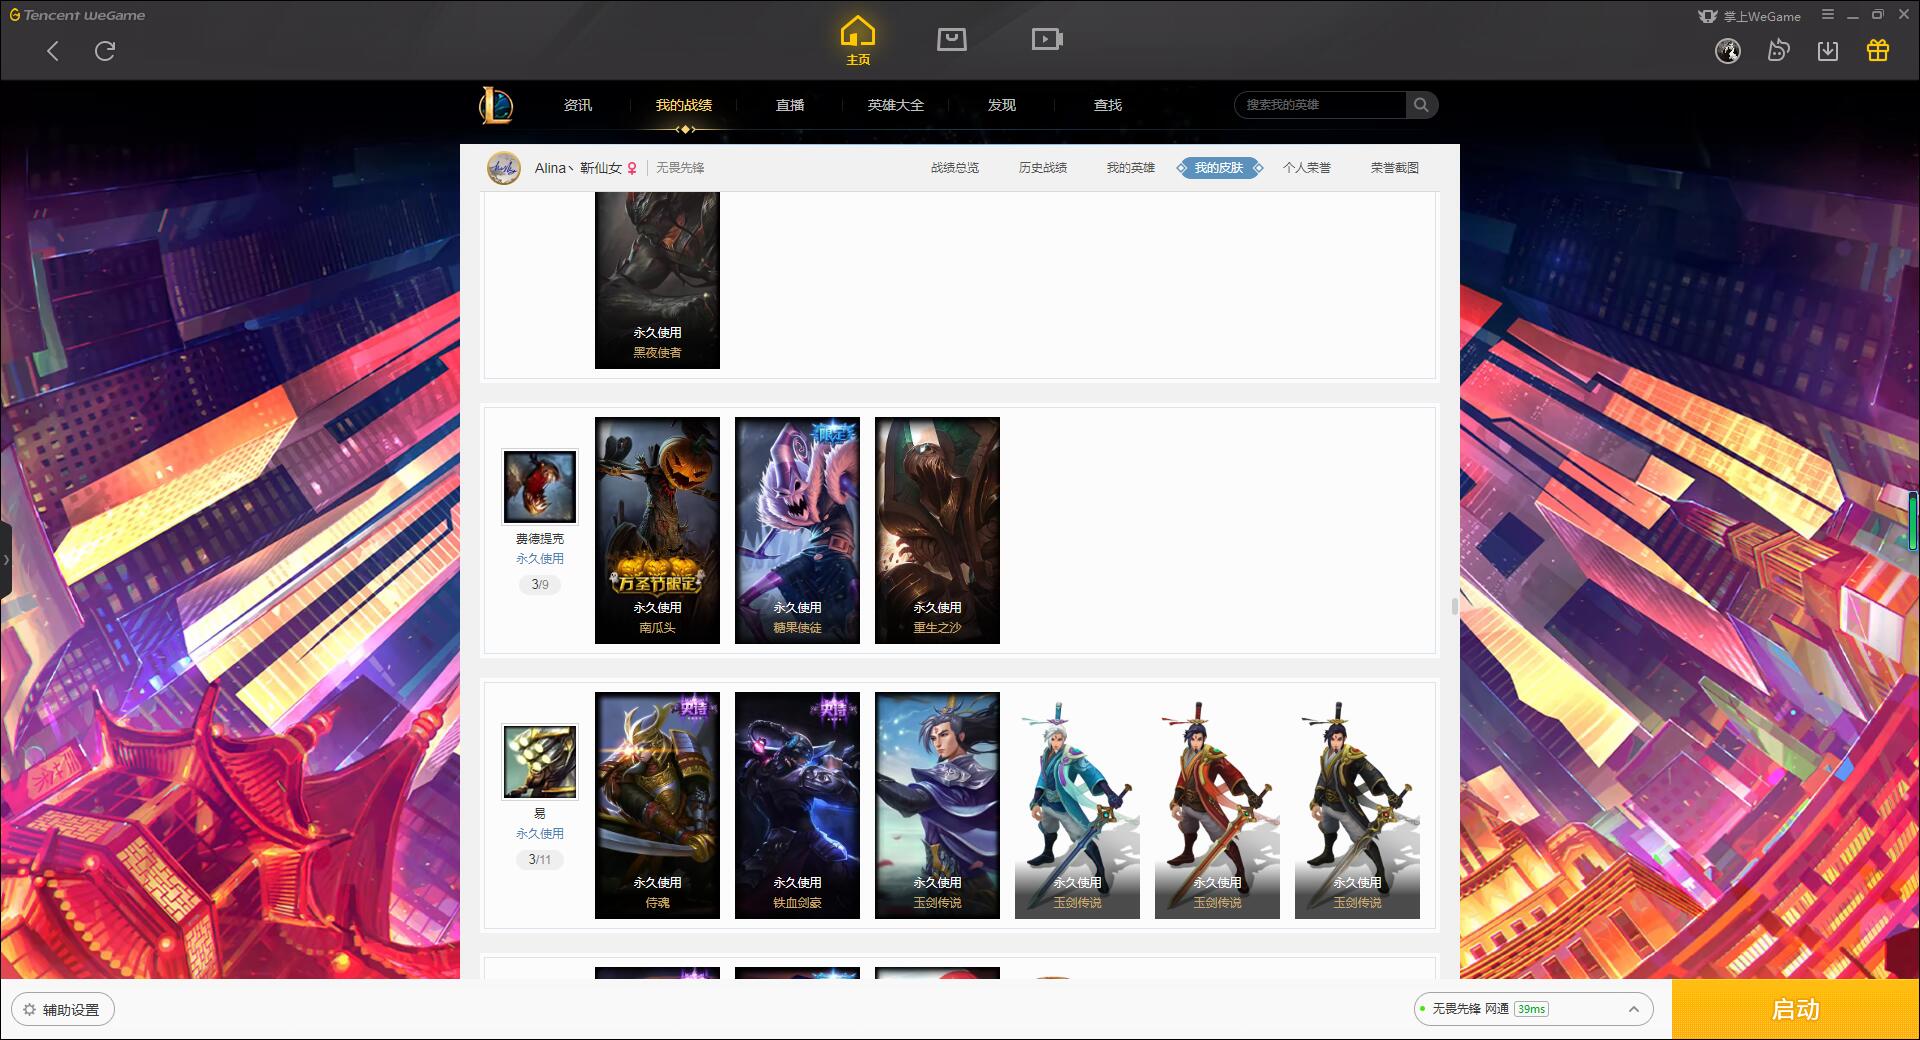
Task: Expand the left side panel handle
Action: [x=5, y=560]
